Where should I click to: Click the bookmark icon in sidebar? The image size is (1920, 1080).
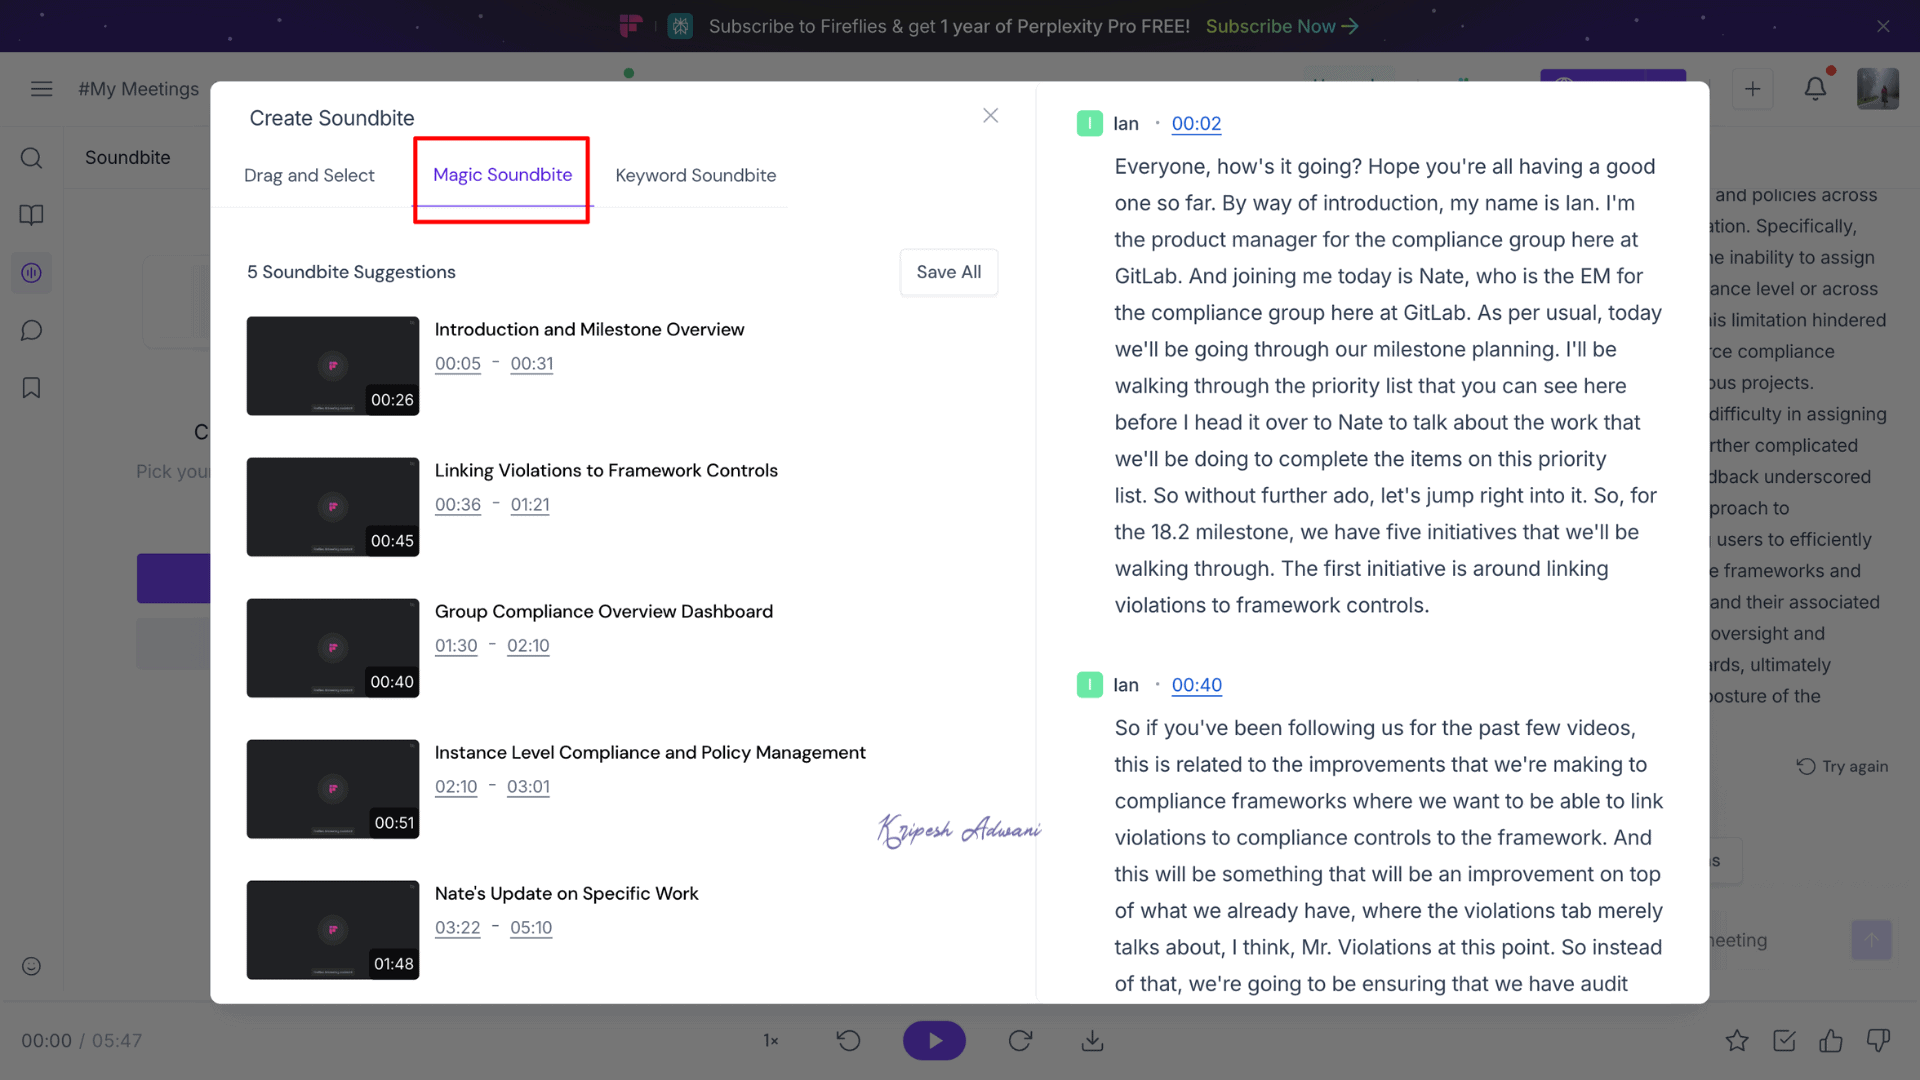(31, 388)
